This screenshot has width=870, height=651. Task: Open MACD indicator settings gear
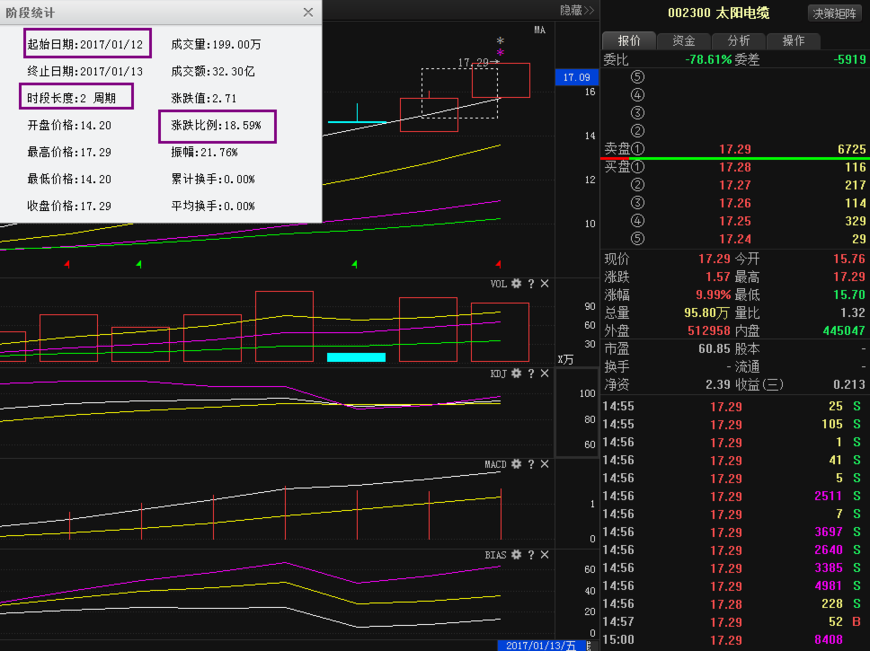tap(516, 464)
